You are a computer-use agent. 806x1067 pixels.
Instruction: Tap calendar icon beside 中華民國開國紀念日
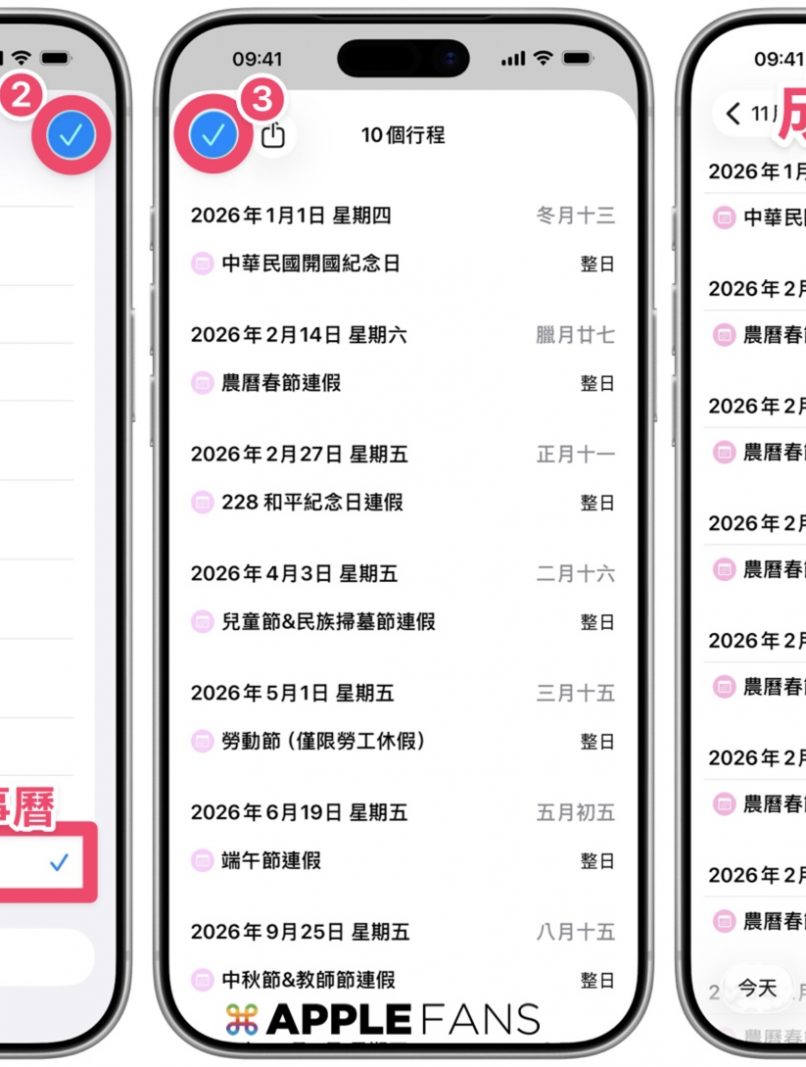tap(202, 263)
